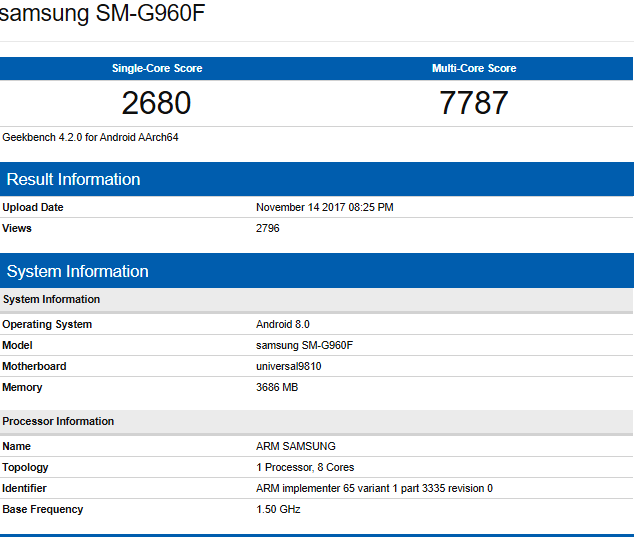Click the Upload Date label
This screenshot has height=537, width=638.
(33, 207)
